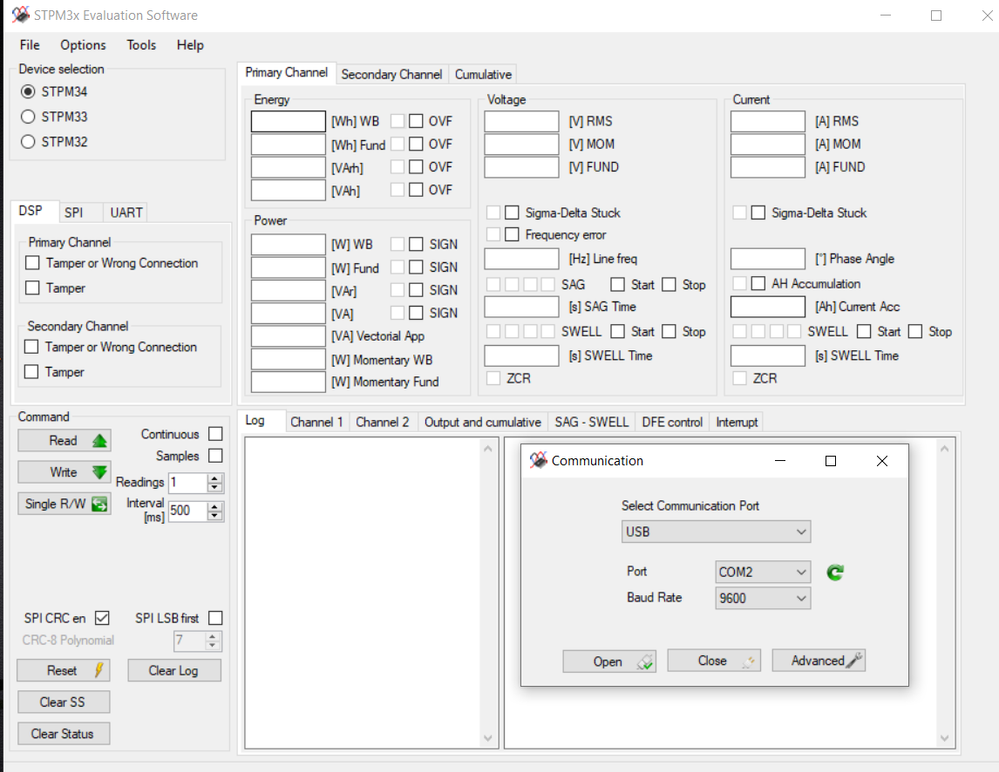Click the [Wh] WB energy input field
Screen dimensions: 999x772
point(288,121)
